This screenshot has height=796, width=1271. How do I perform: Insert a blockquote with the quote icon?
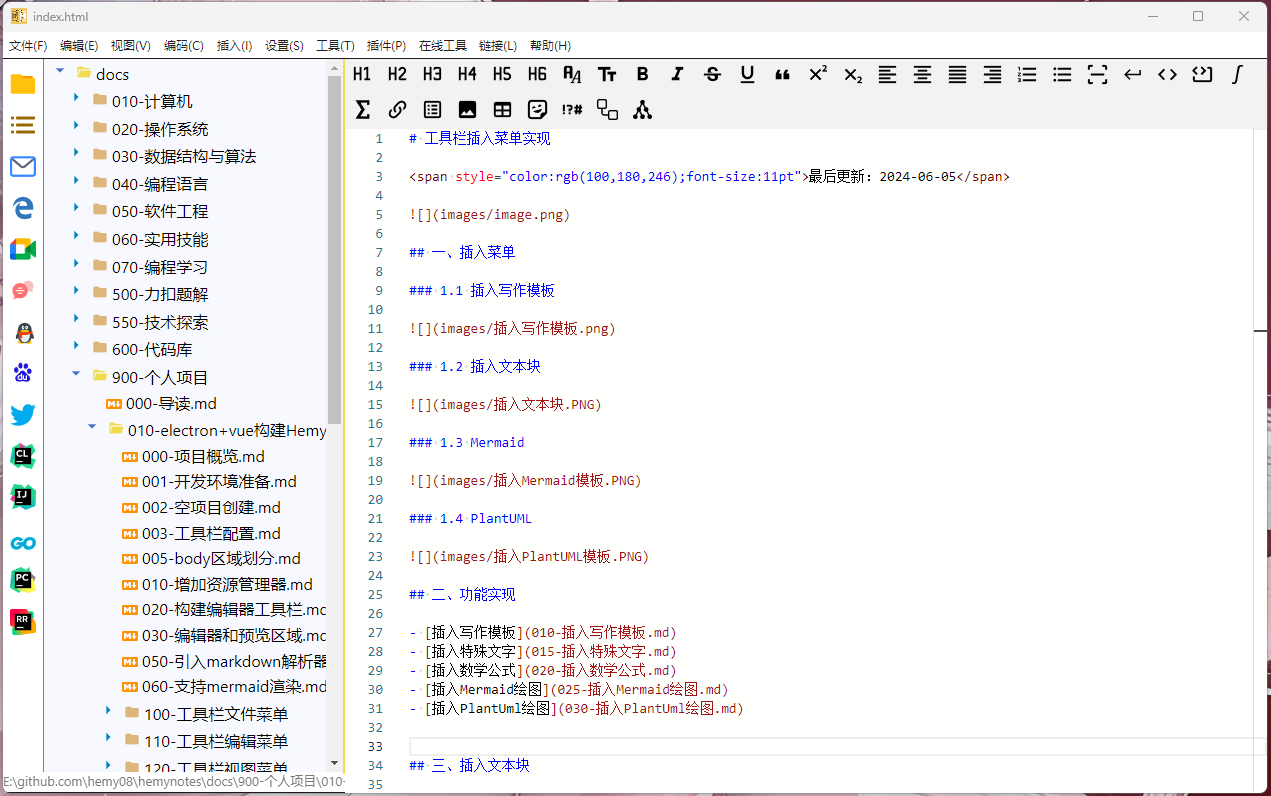782,74
